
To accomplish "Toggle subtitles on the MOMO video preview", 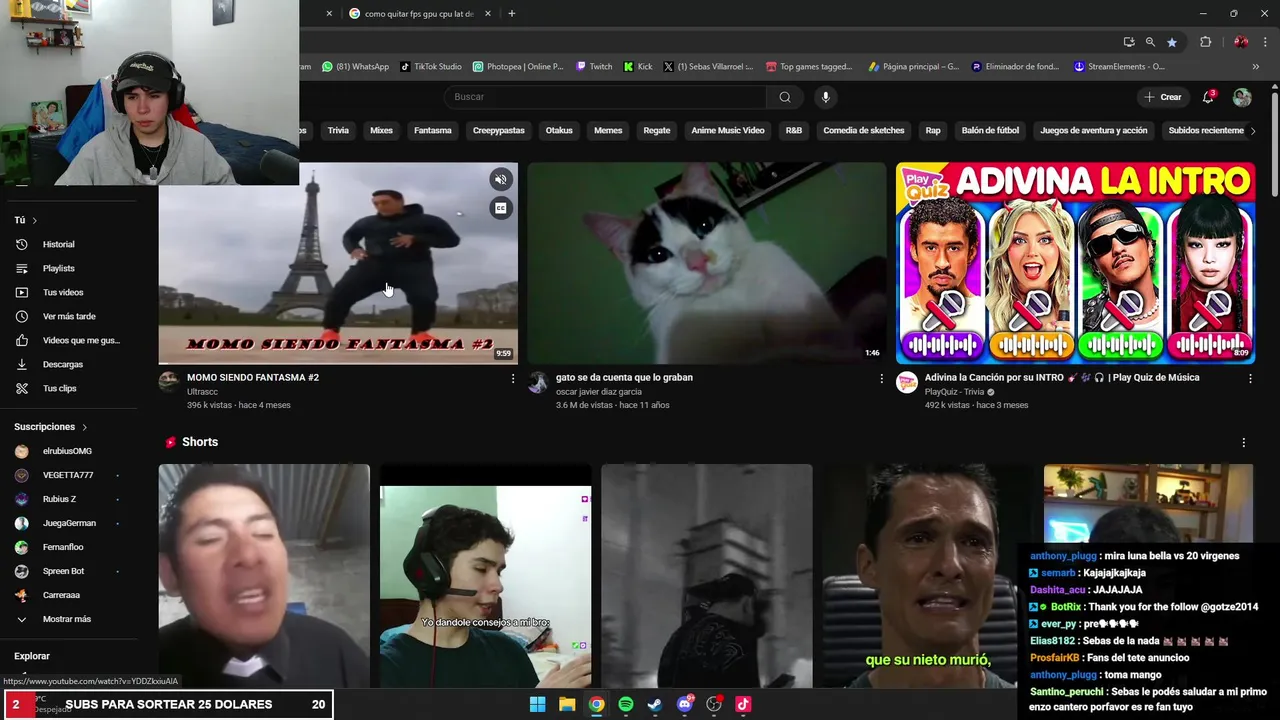I will [x=501, y=208].
